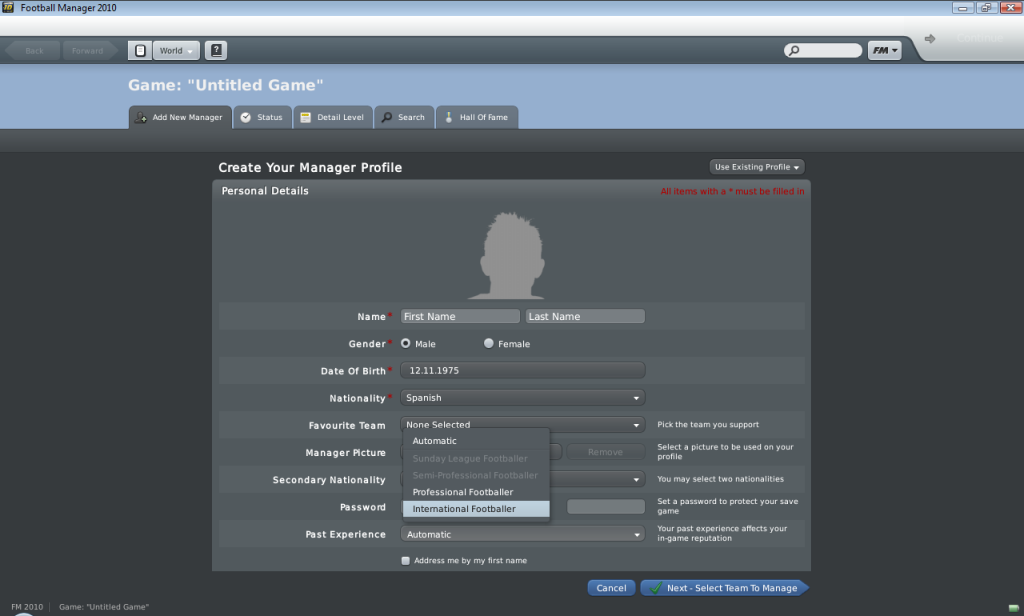
Task: Choose International Footballer option
Action: [476, 509]
